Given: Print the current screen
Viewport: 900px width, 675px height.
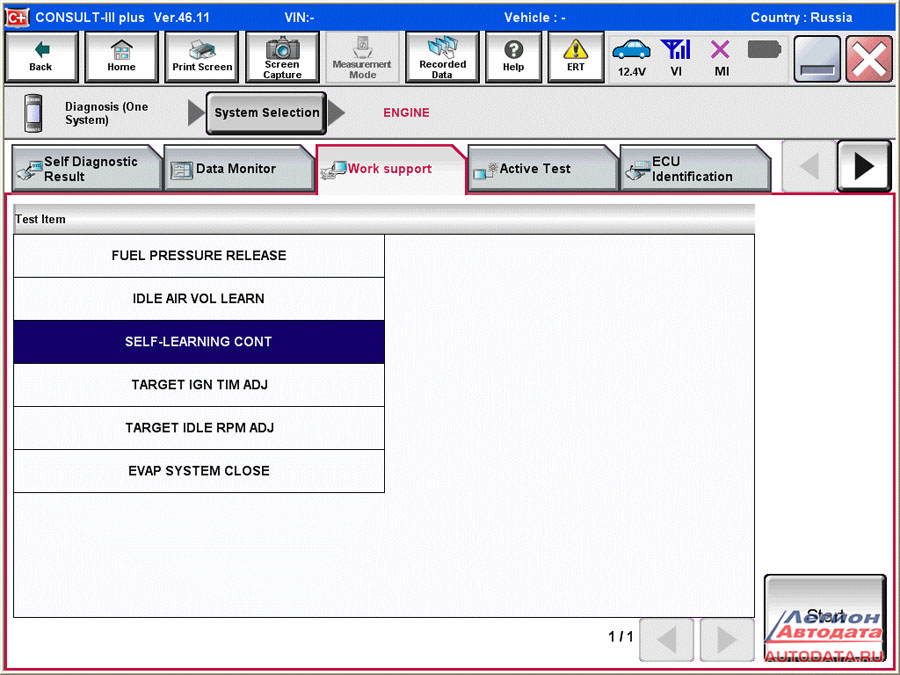Looking at the screenshot, I should [202, 57].
